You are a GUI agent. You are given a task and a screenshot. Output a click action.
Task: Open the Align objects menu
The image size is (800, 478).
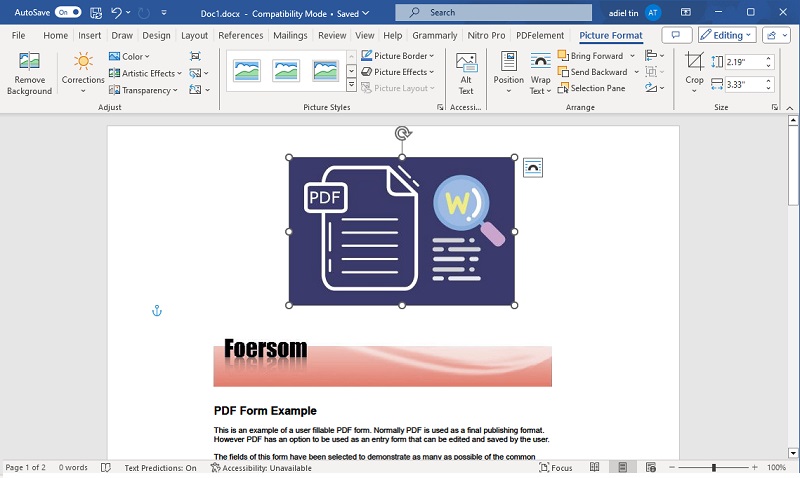pyautogui.click(x=654, y=56)
